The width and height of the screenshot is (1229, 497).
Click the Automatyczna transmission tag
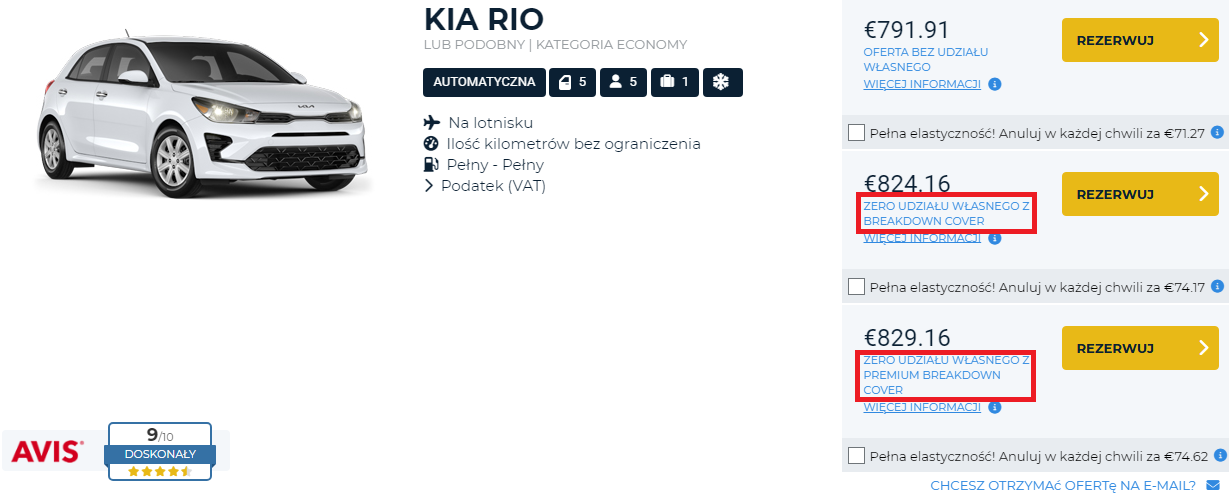[x=484, y=82]
